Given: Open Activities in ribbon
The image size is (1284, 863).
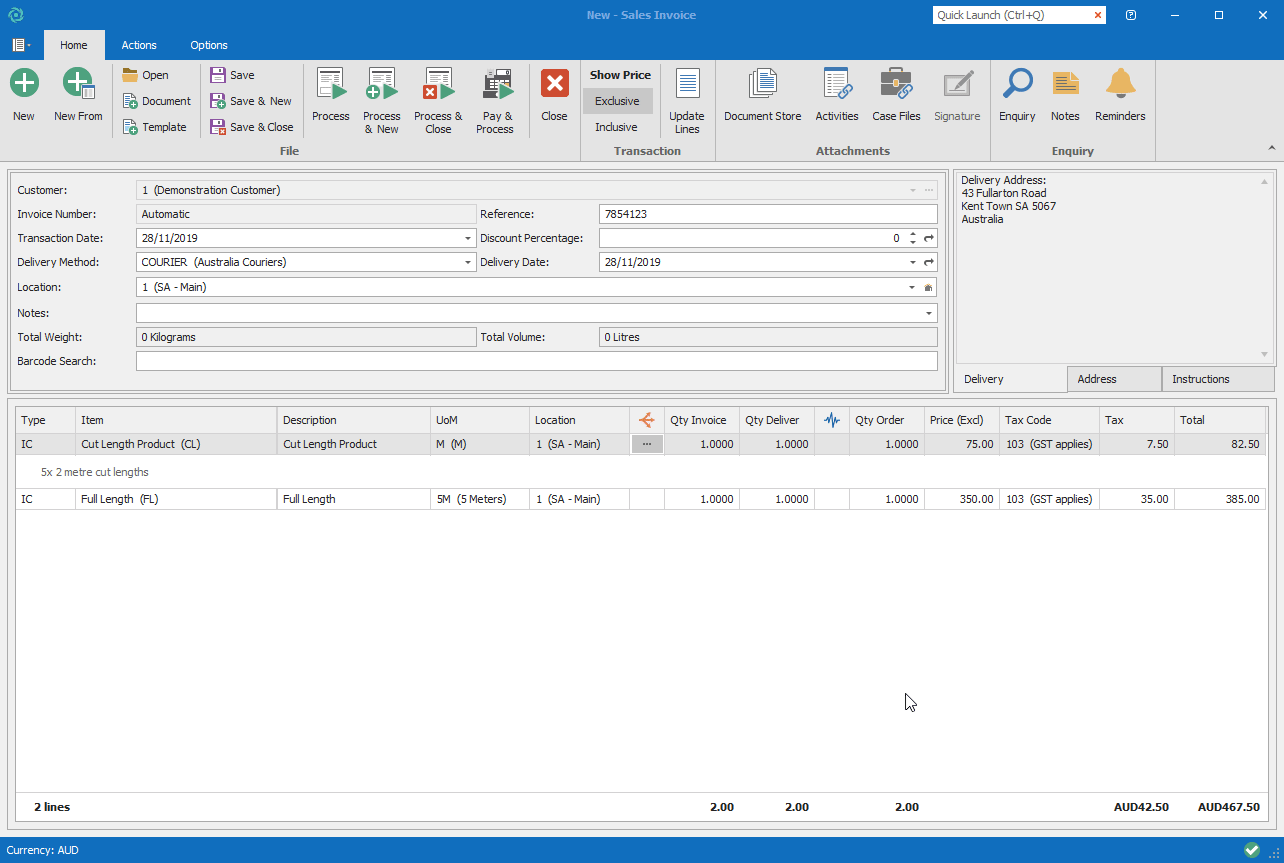Looking at the screenshot, I should pos(836,96).
